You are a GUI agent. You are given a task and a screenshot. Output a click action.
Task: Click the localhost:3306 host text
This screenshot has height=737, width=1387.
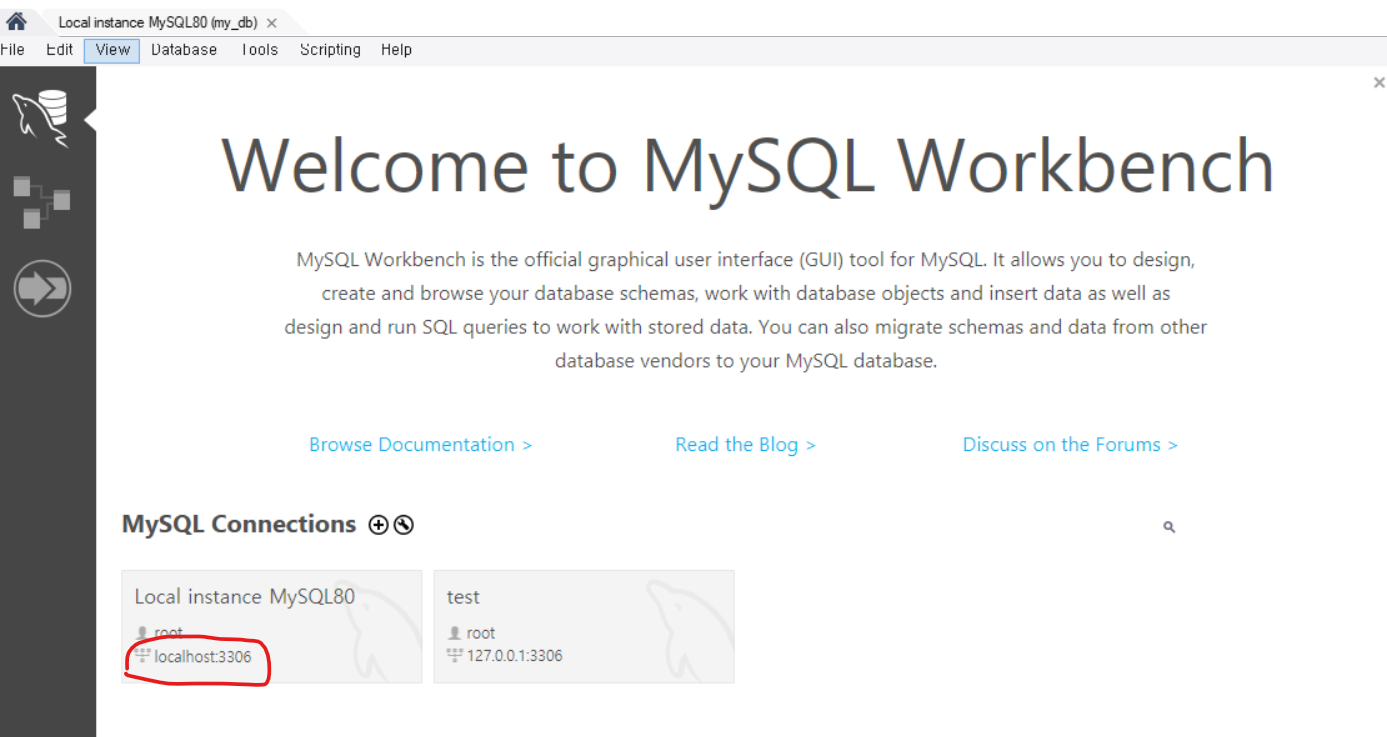tap(202, 656)
